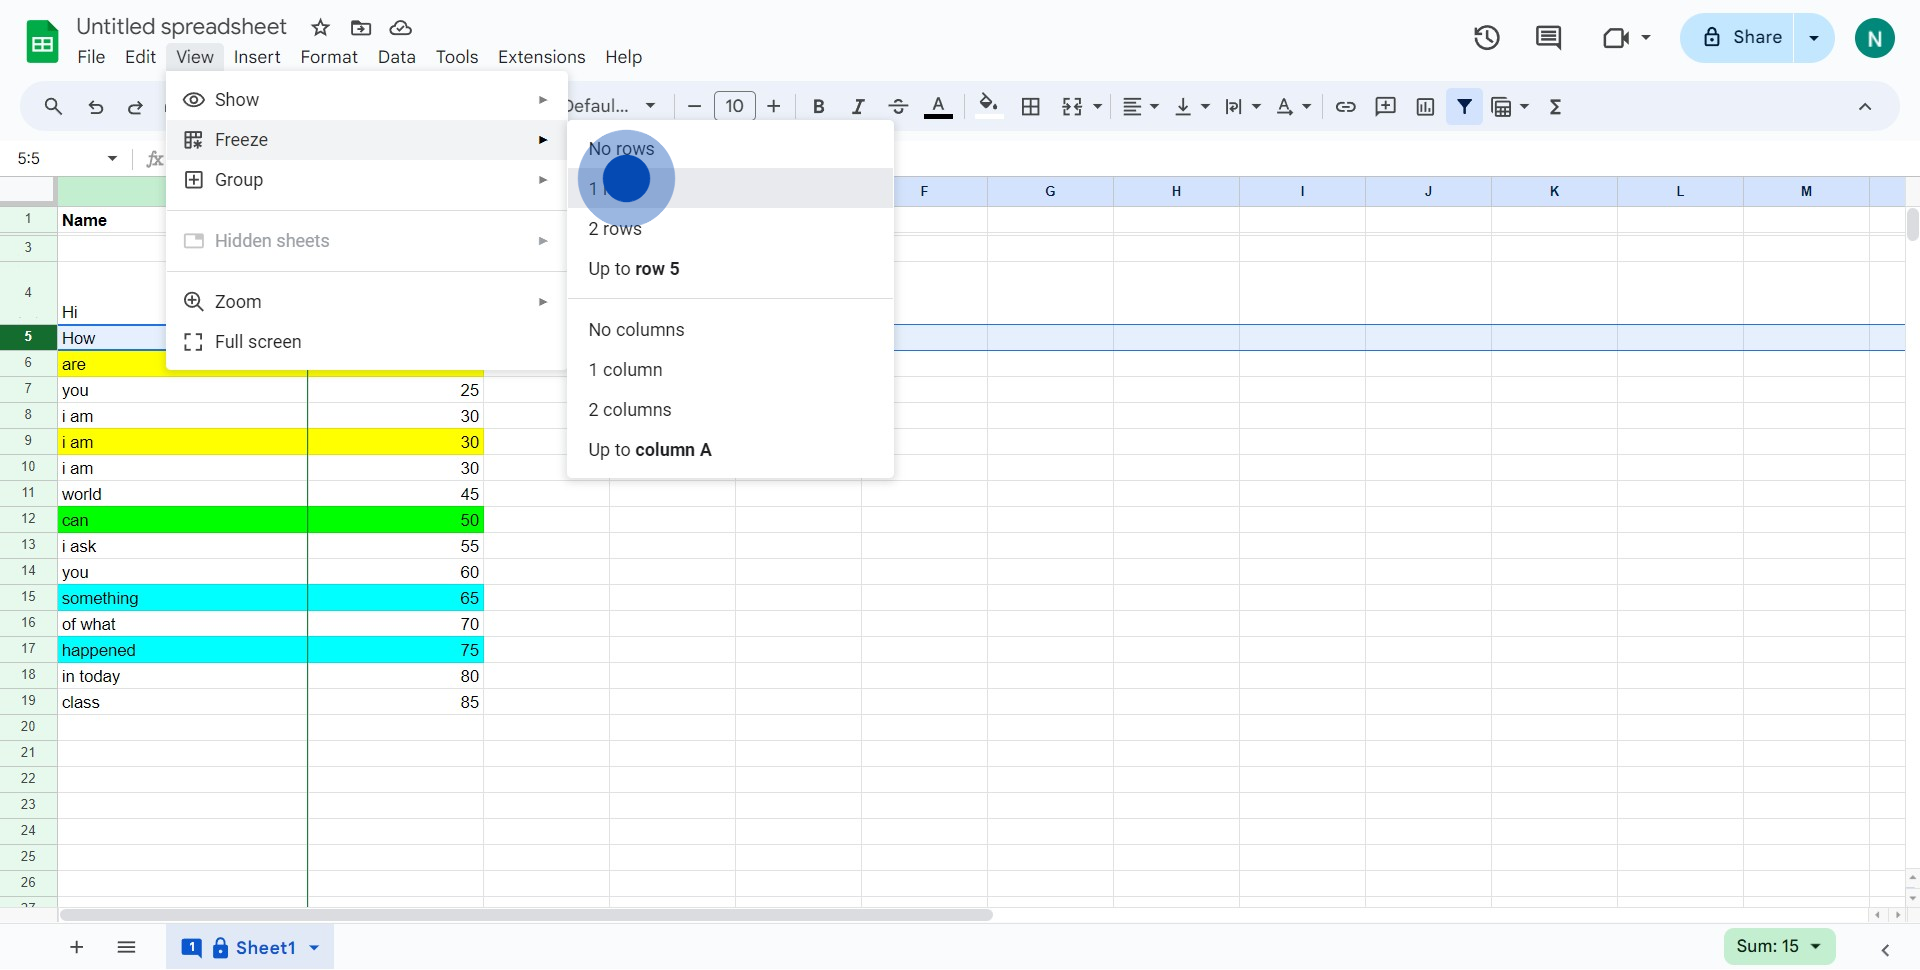The width and height of the screenshot is (1920, 970).
Task: Toggle italic formatting
Action: [x=857, y=107]
